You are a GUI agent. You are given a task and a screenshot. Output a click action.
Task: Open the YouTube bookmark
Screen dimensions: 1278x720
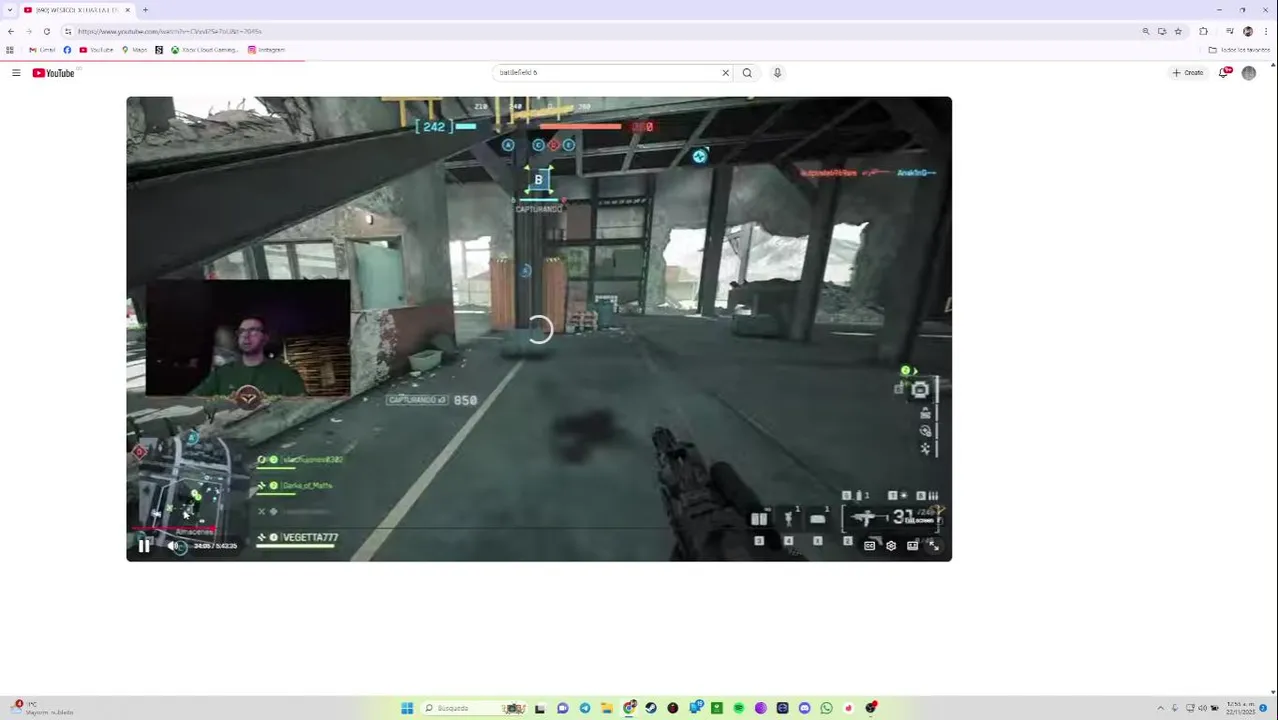(97, 50)
